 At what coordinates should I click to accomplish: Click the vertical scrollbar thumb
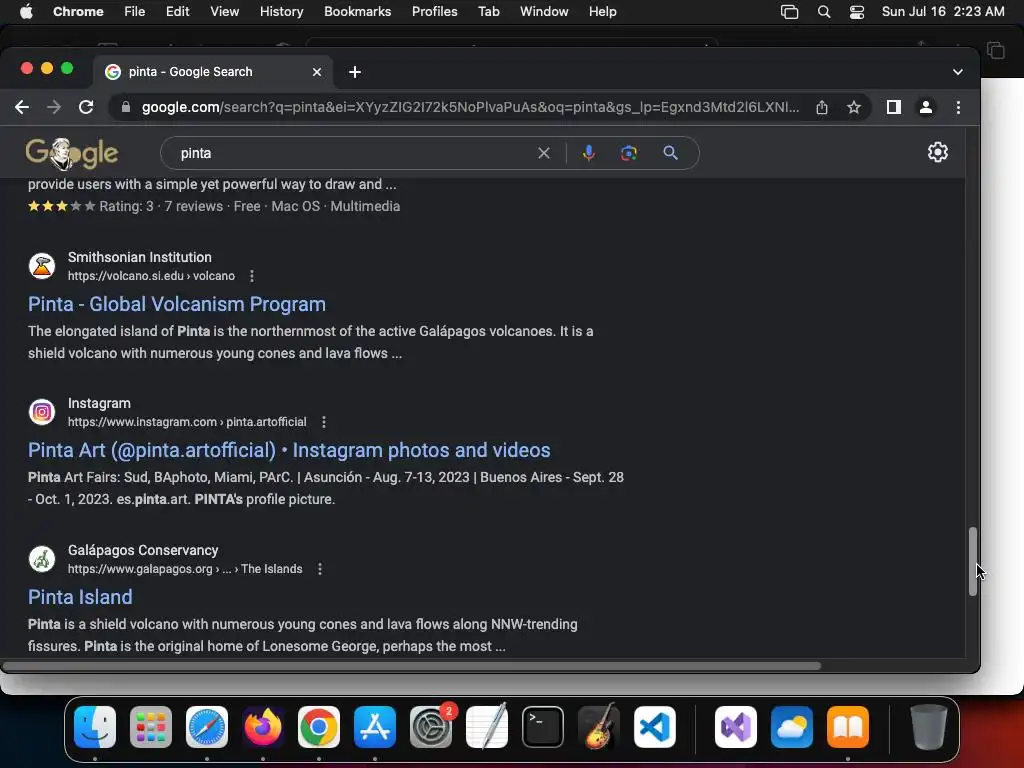click(x=972, y=561)
